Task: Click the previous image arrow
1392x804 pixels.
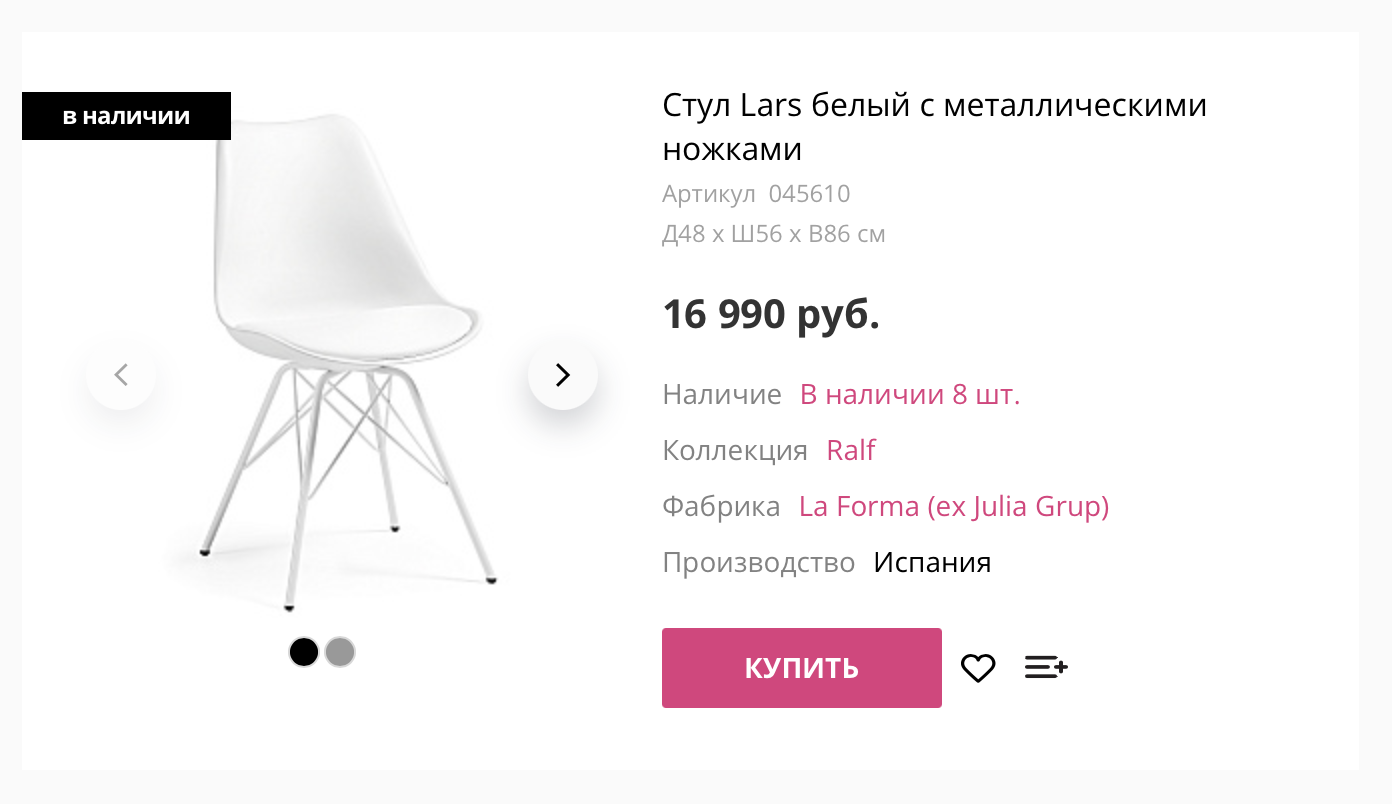Action: click(x=121, y=375)
